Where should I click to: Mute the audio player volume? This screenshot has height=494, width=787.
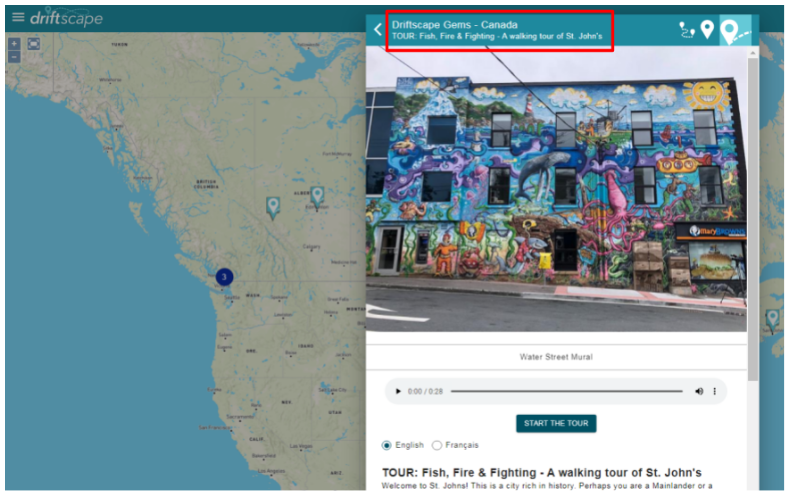coord(699,391)
